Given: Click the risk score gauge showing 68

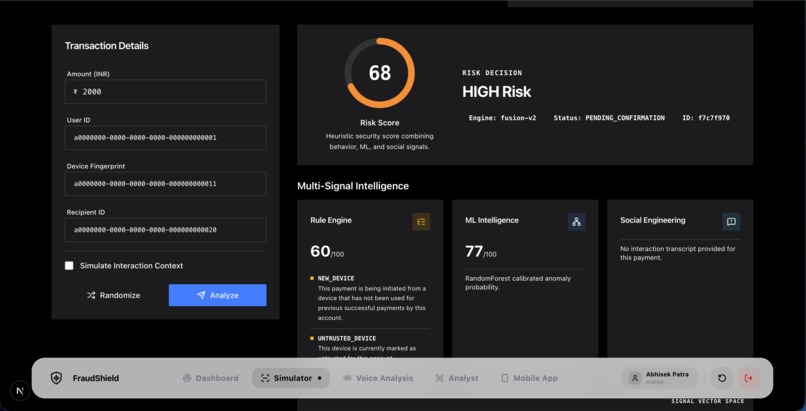Looking at the screenshot, I should click(379, 73).
